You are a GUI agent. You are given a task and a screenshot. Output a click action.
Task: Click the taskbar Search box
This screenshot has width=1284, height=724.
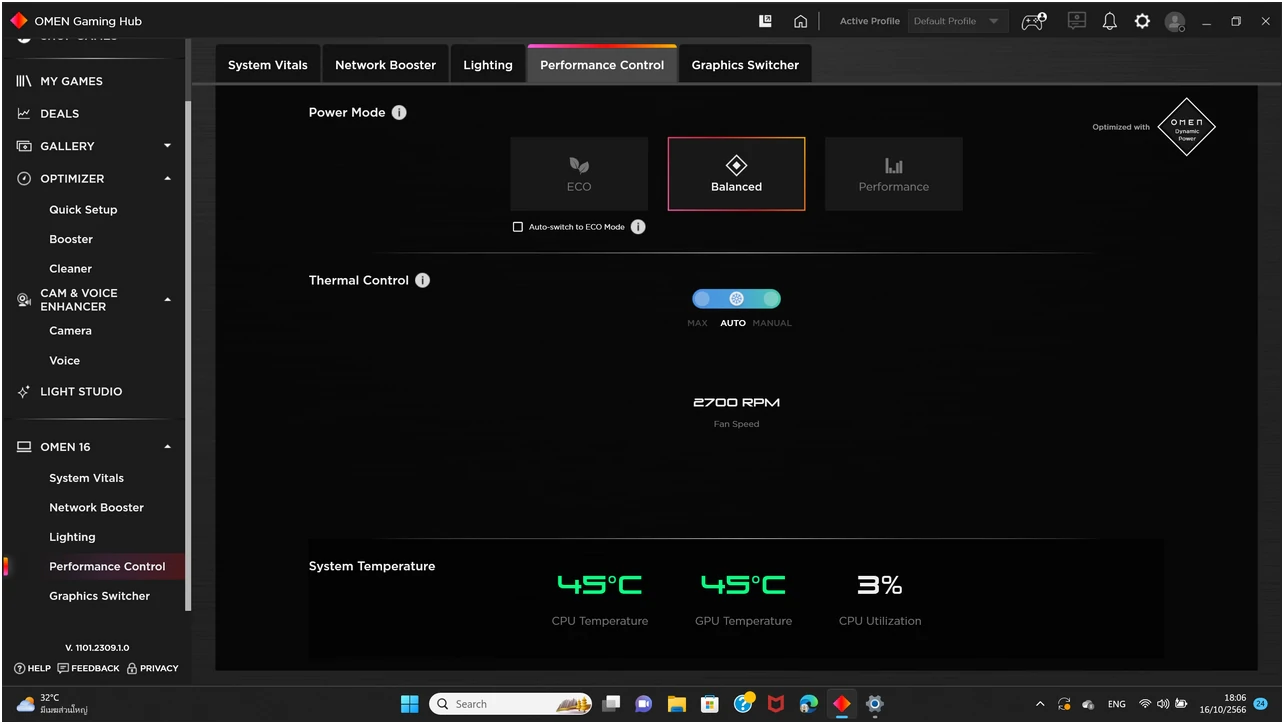[x=510, y=704]
